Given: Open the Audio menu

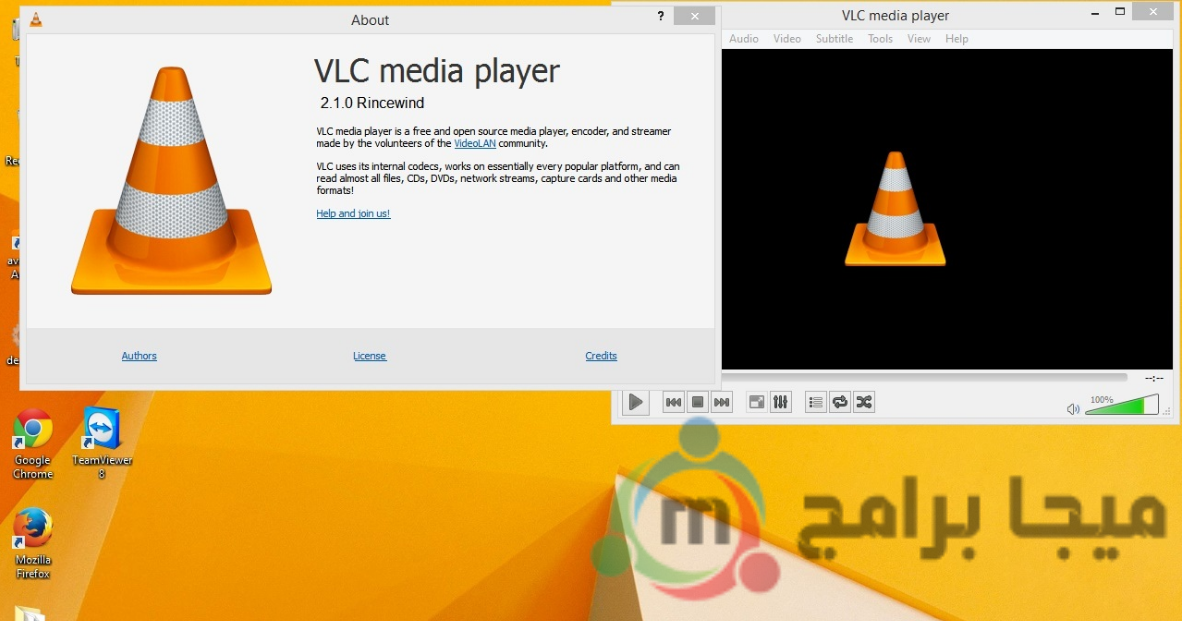Looking at the screenshot, I should 743,38.
